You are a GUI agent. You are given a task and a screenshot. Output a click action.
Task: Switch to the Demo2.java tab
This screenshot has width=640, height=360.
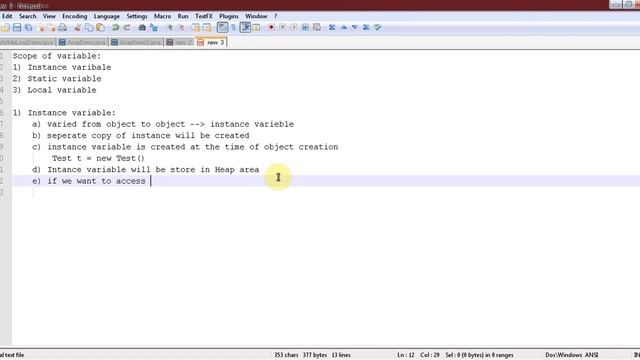(136, 42)
